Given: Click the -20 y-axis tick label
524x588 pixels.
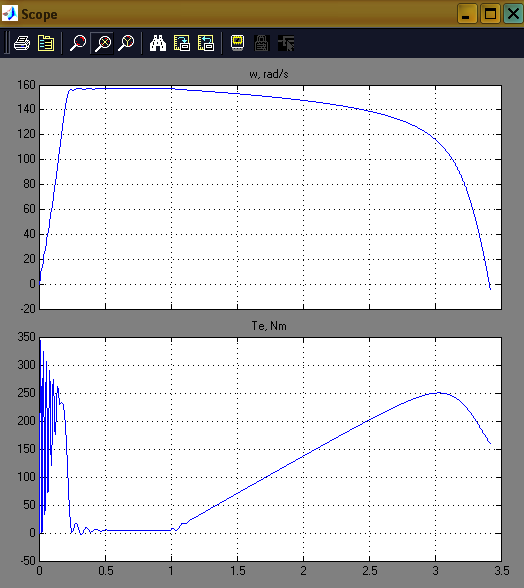Looking at the screenshot, I should pyautogui.click(x=27, y=309).
